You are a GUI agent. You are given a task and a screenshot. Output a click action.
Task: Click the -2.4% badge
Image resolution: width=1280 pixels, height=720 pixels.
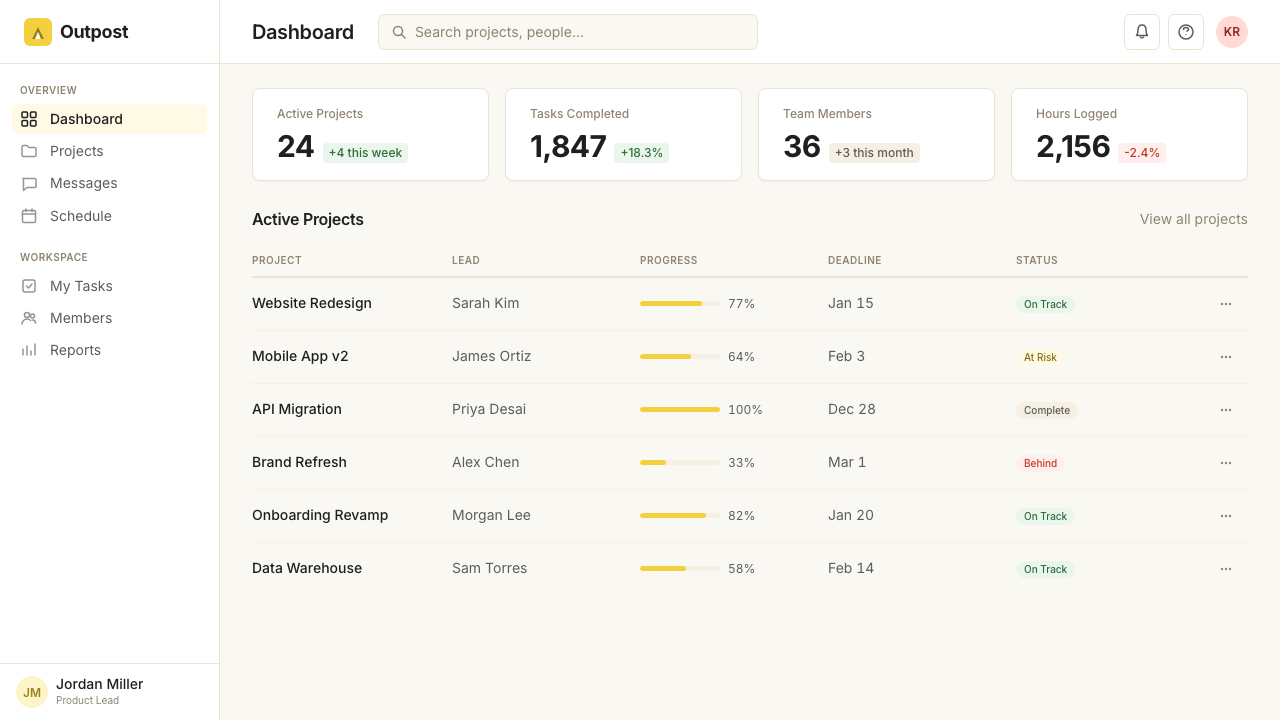click(x=1142, y=153)
